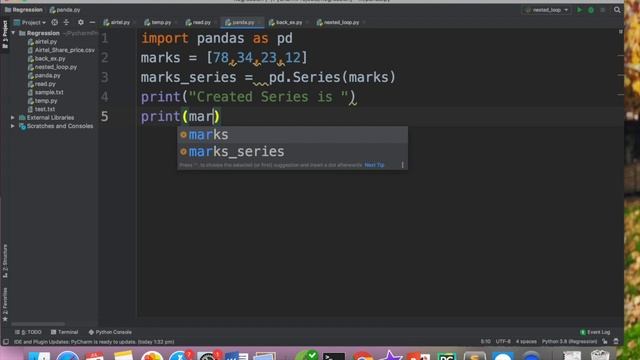The width and height of the screenshot is (640, 360).
Task: Click the Next Tip link in completion popup
Action: pyautogui.click(x=374, y=165)
